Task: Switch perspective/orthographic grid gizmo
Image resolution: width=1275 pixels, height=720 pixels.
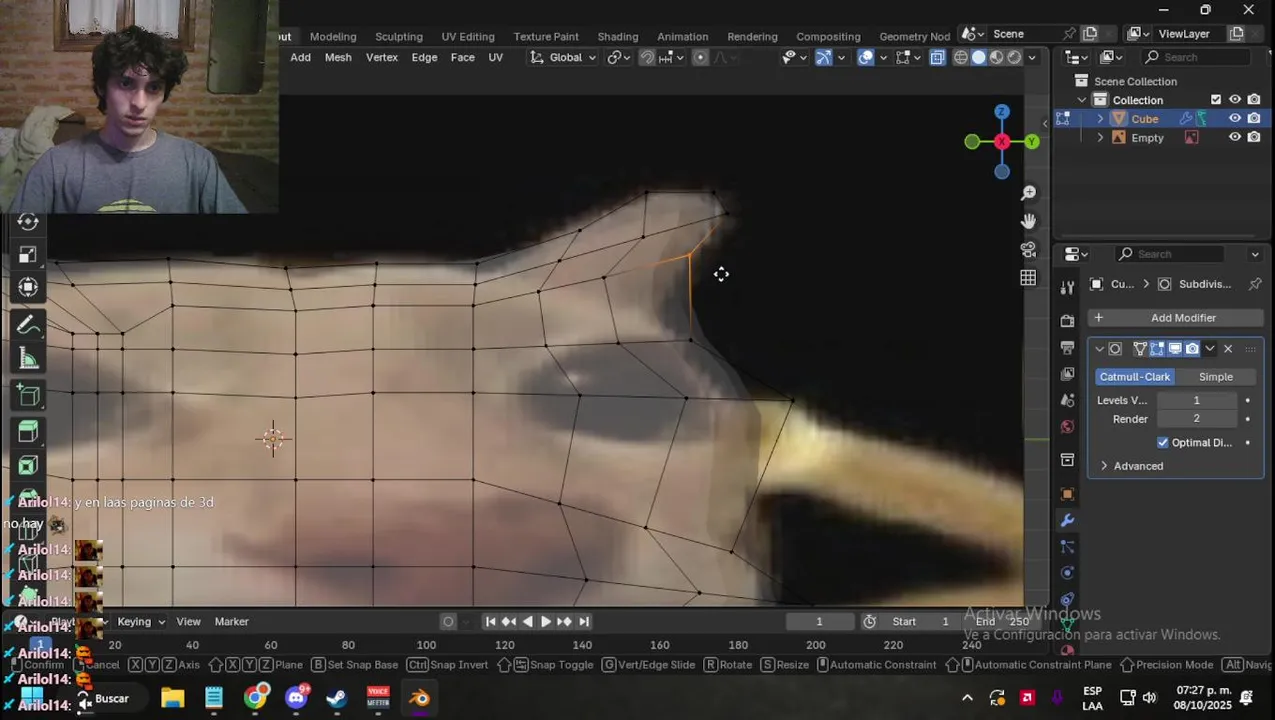Action: pos(1028,277)
